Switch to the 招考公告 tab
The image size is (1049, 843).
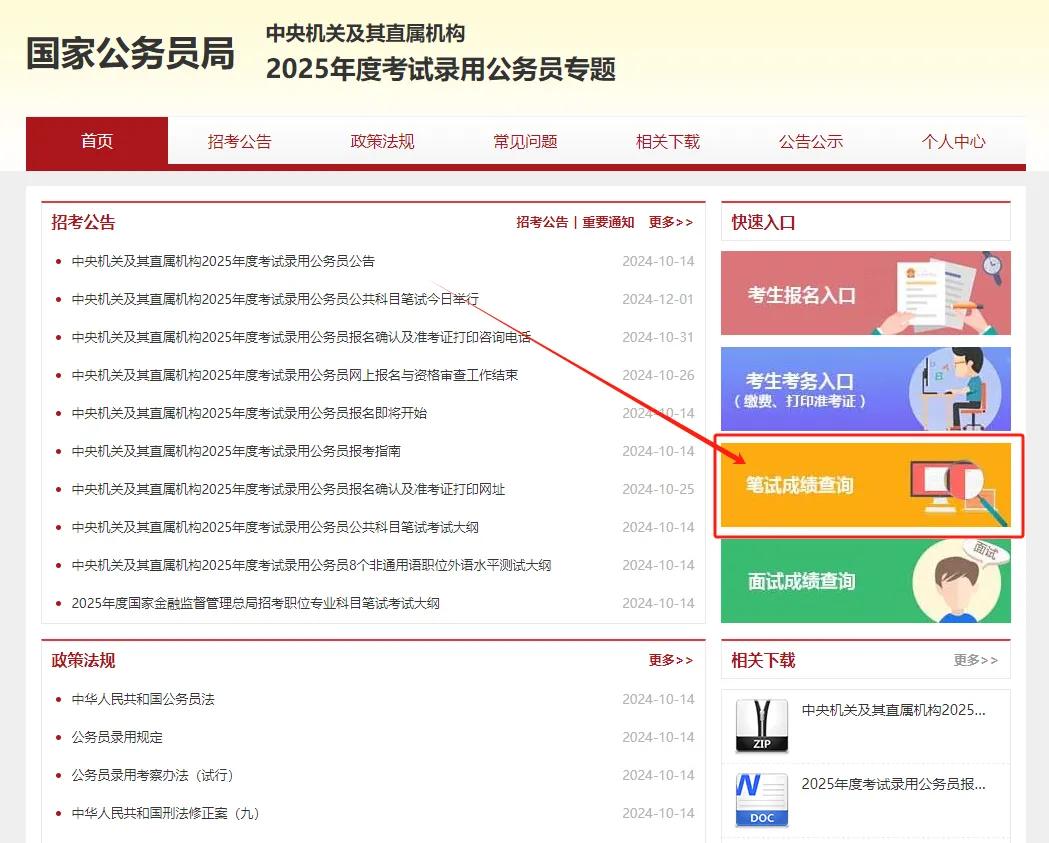click(x=238, y=142)
